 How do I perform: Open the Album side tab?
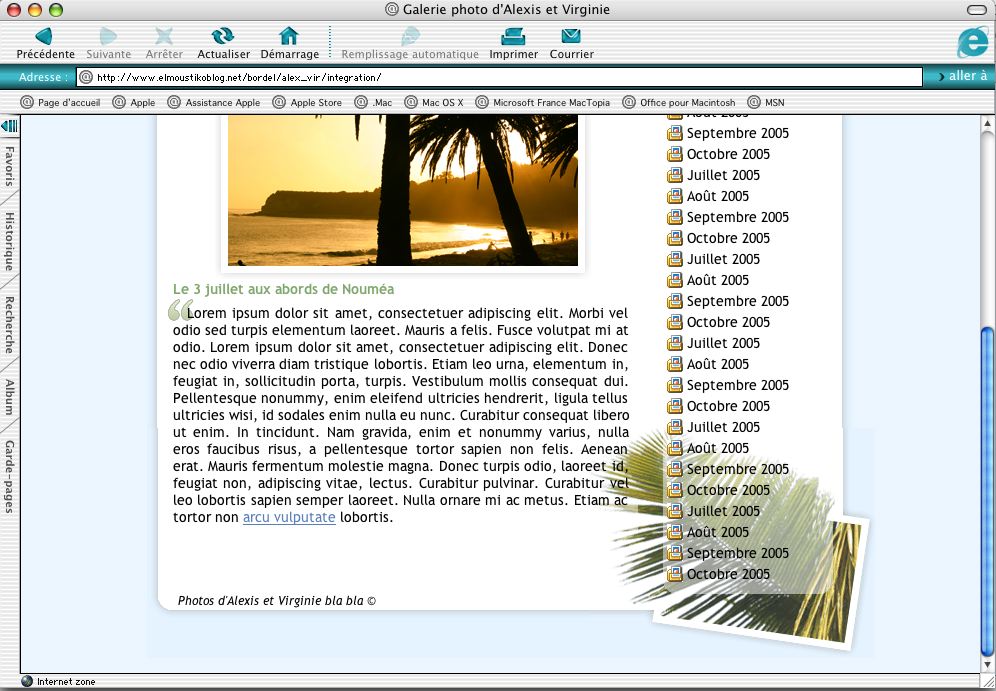pyautogui.click(x=10, y=397)
